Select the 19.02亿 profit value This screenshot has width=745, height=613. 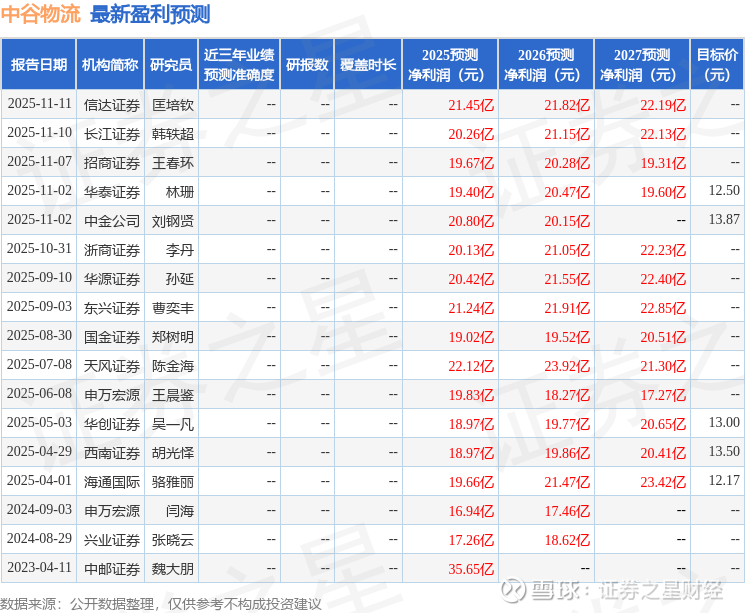click(x=471, y=337)
